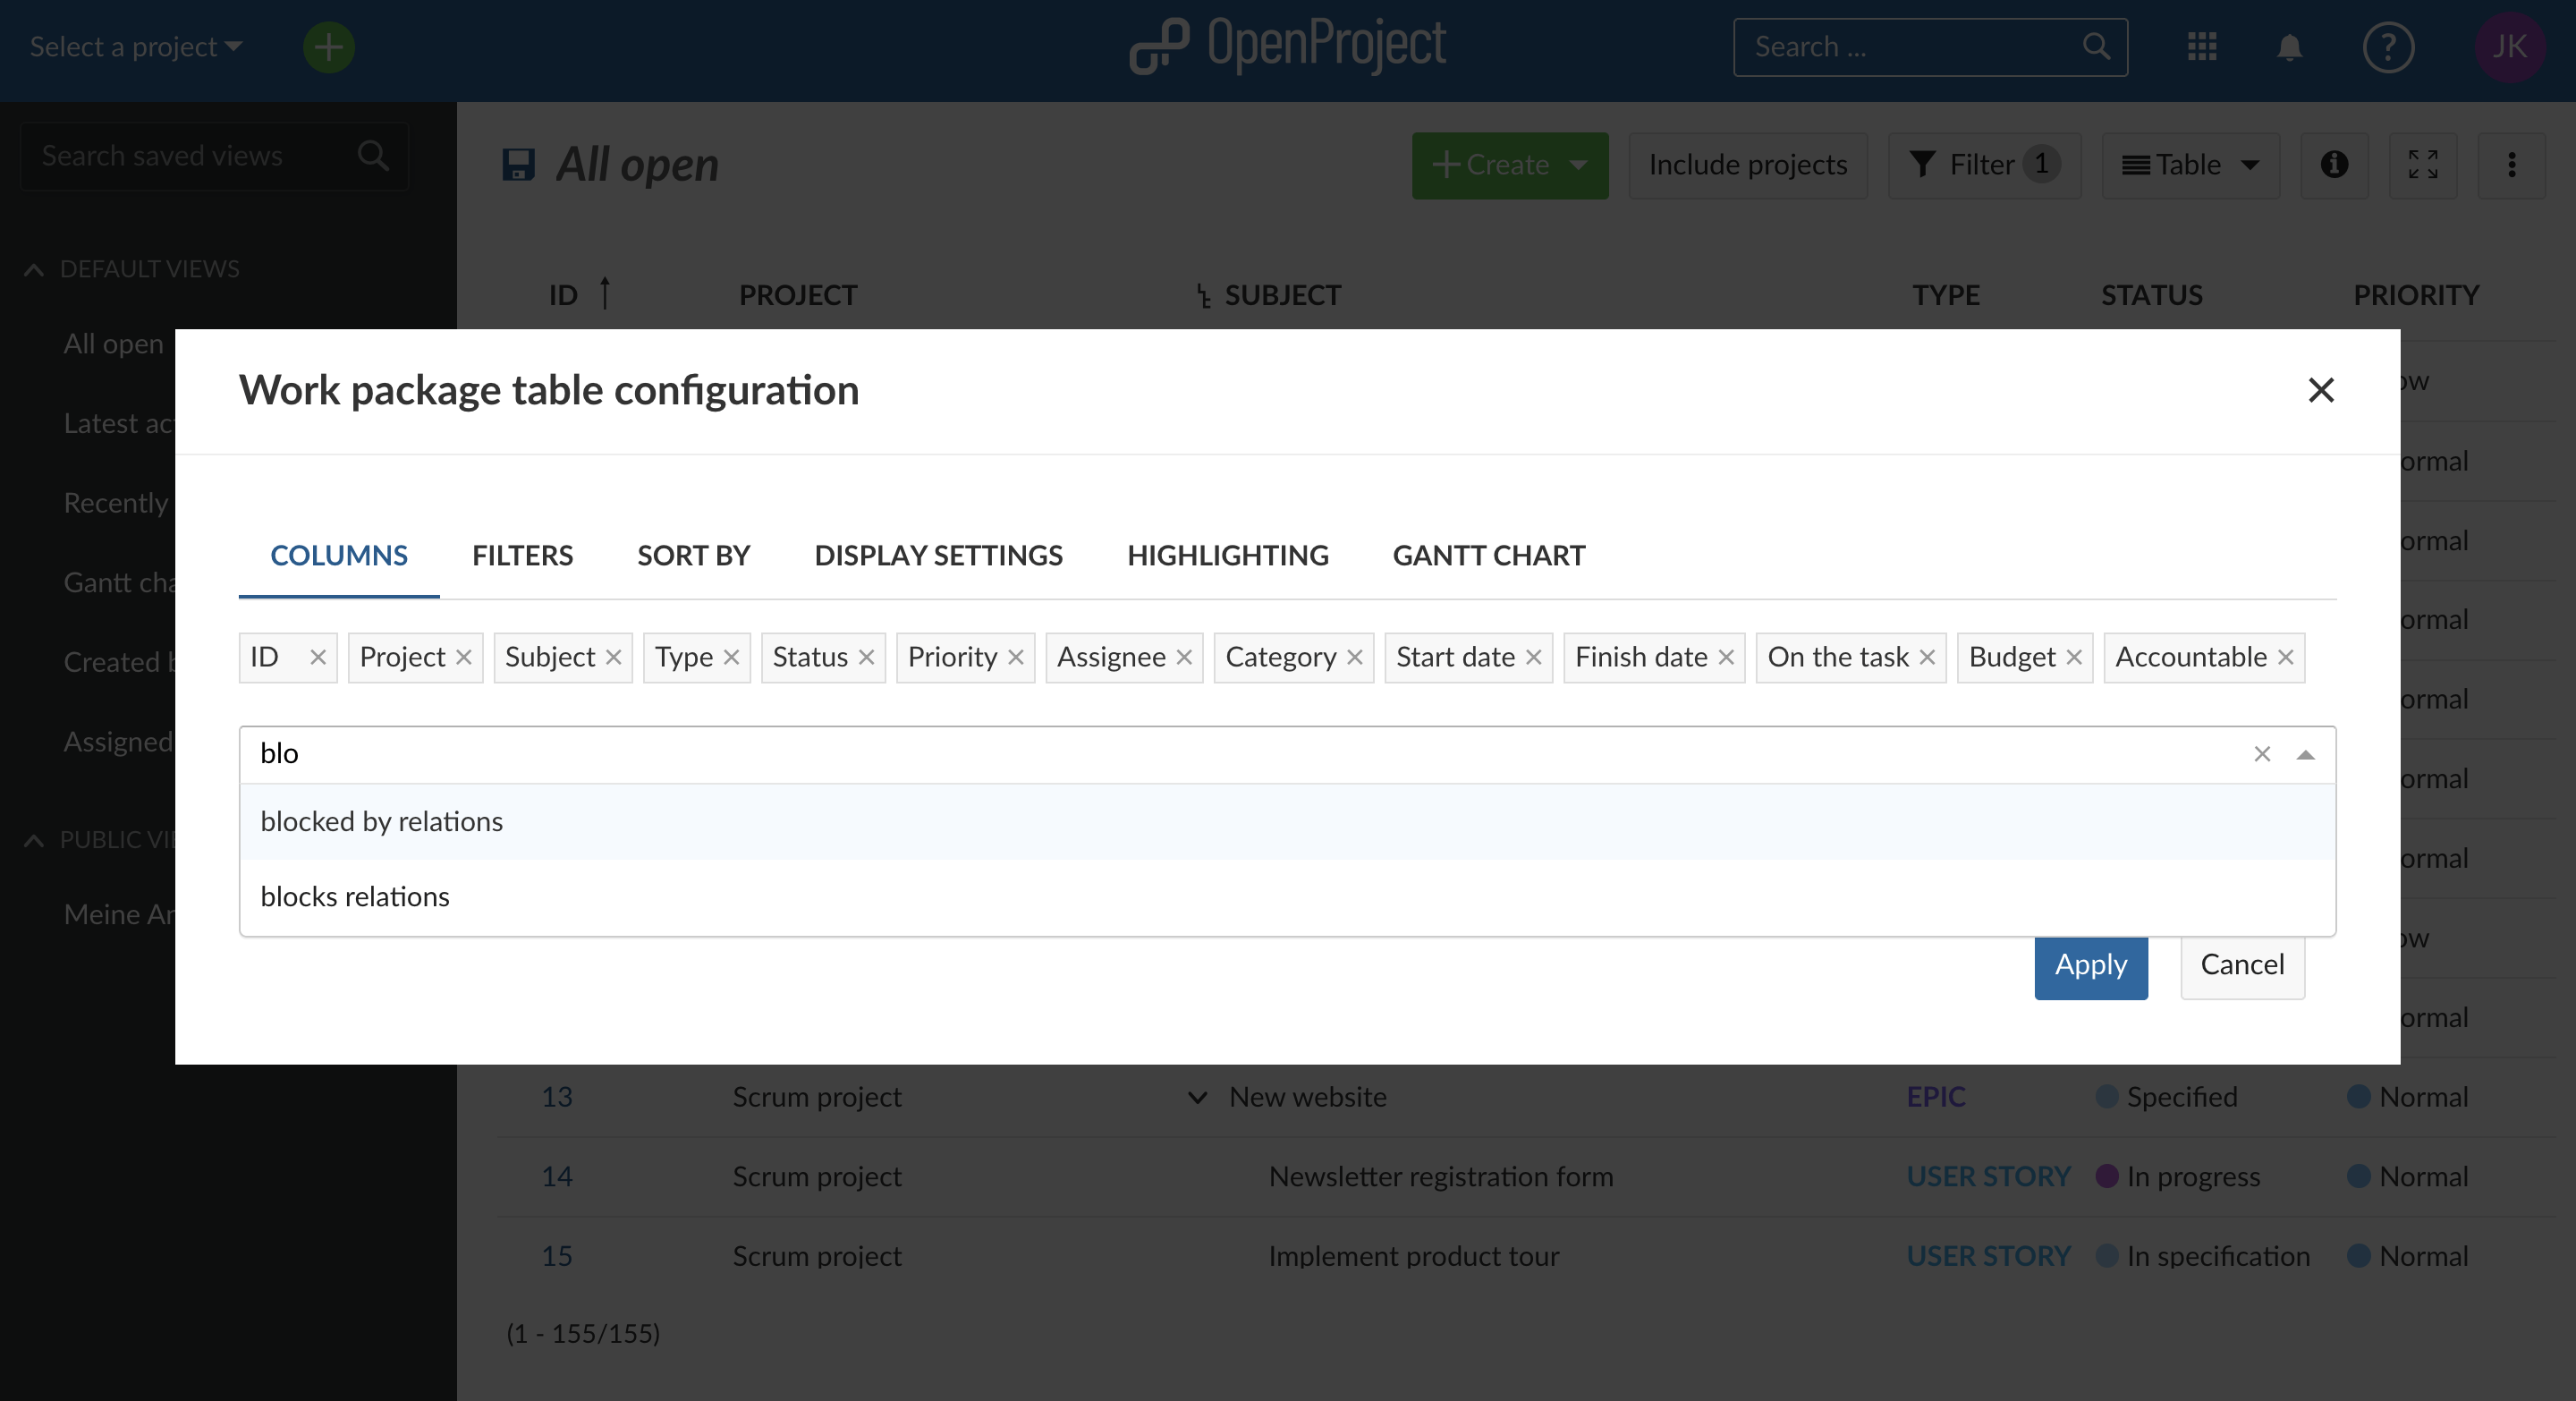Choose blocks relations option
This screenshot has height=1401, width=2576.
coord(355,896)
